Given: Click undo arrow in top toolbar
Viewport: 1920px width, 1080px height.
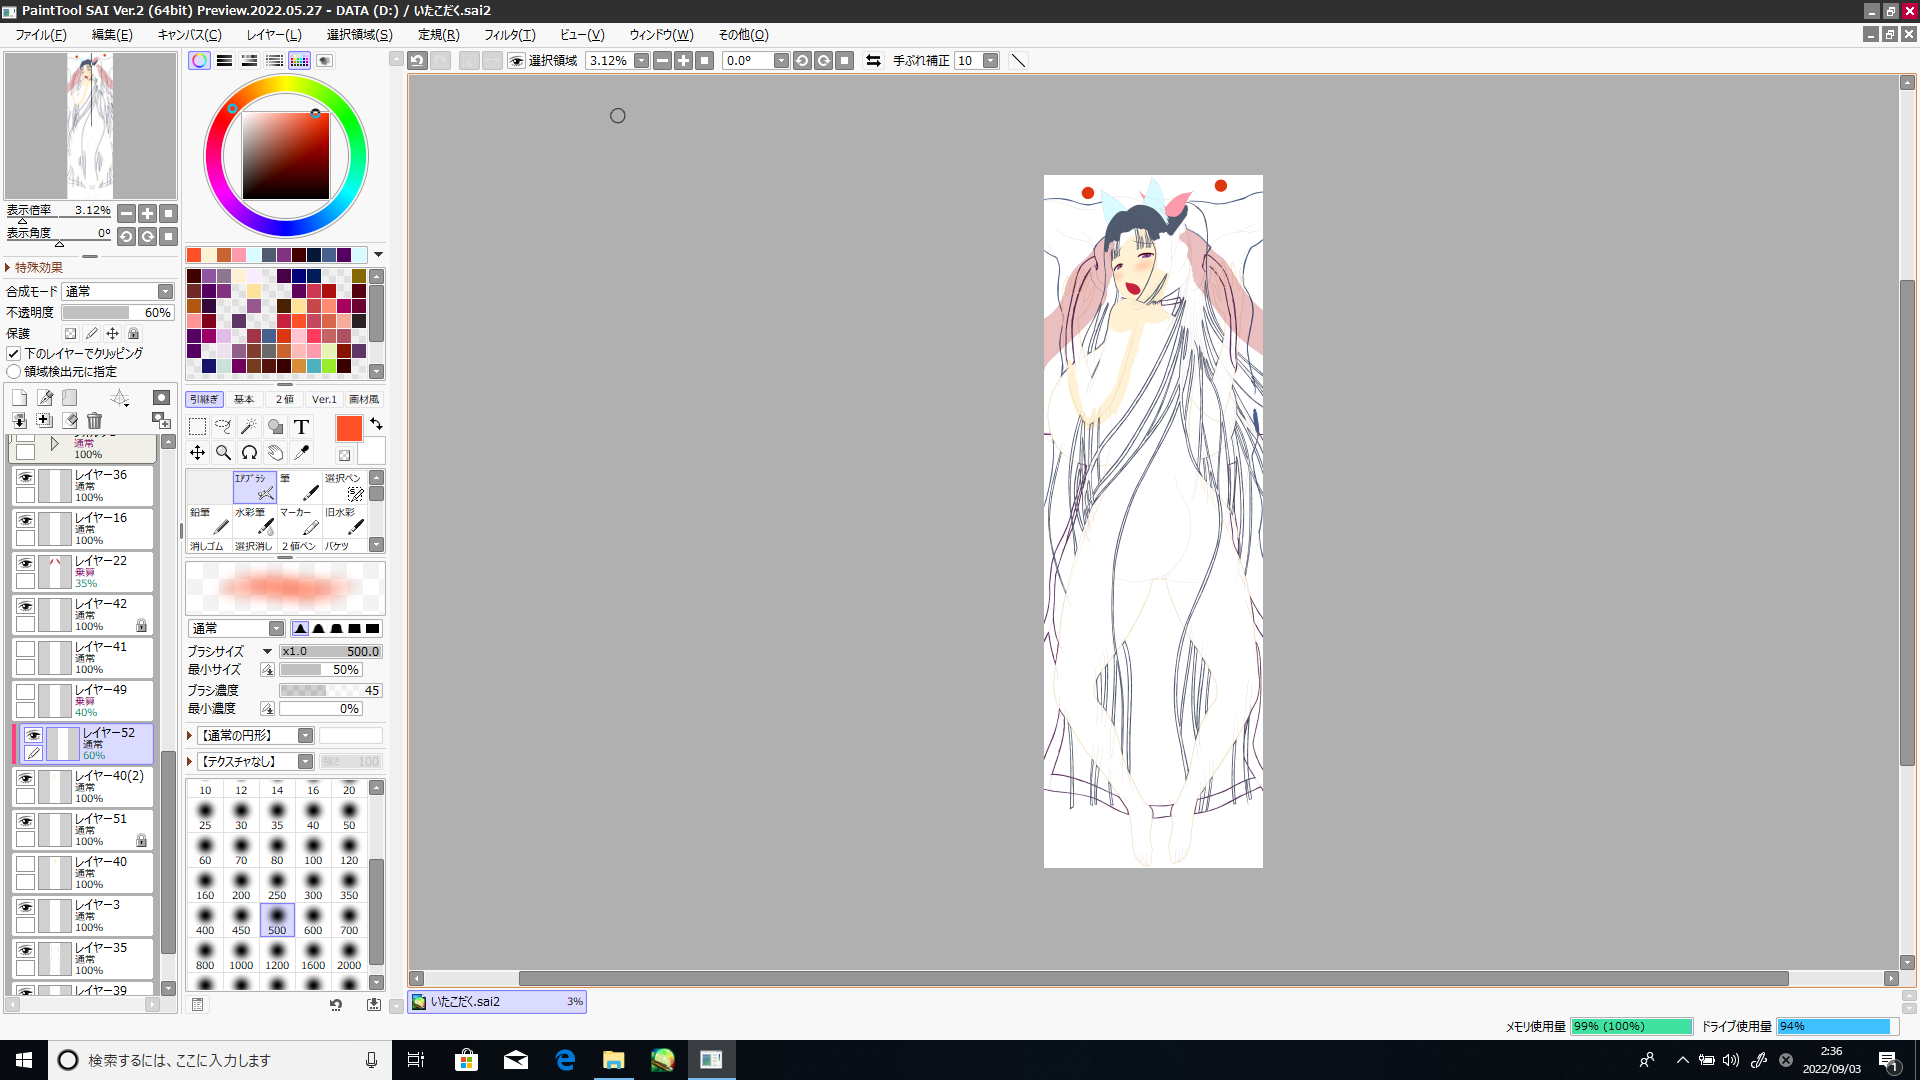Looking at the screenshot, I should click(417, 61).
